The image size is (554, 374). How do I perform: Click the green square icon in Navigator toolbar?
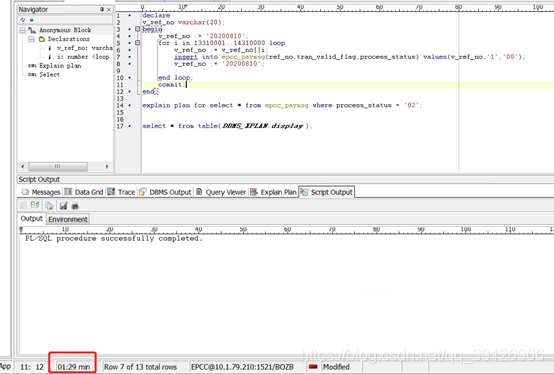[31, 20]
